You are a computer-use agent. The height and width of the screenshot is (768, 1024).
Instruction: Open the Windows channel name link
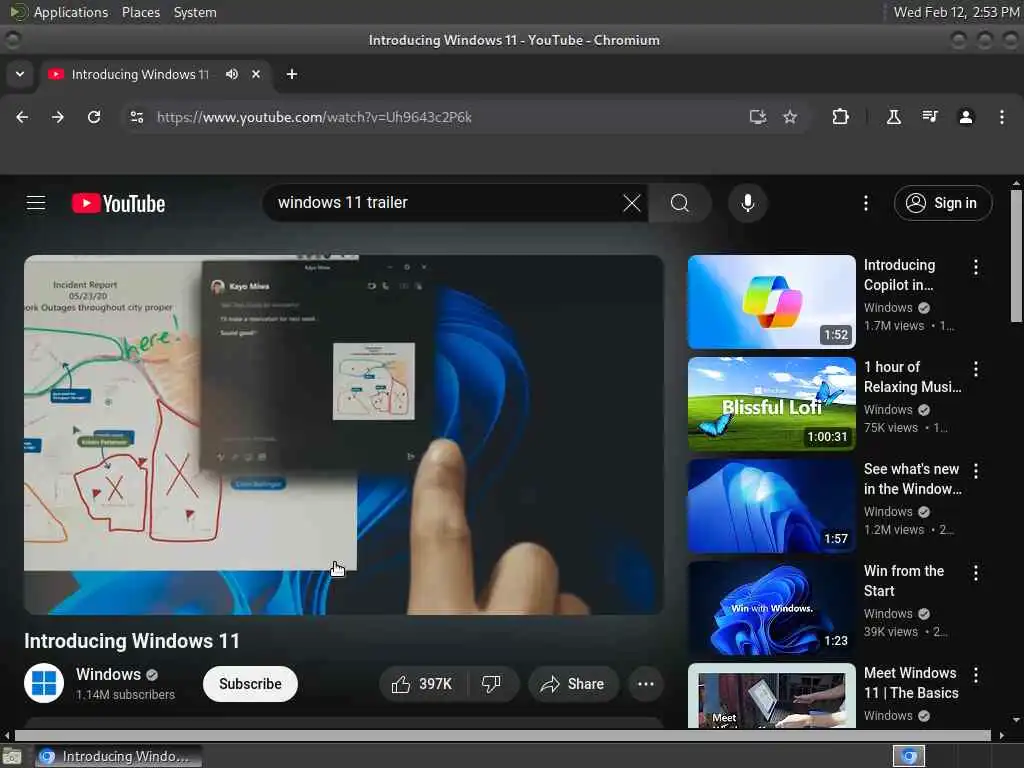tap(108, 674)
